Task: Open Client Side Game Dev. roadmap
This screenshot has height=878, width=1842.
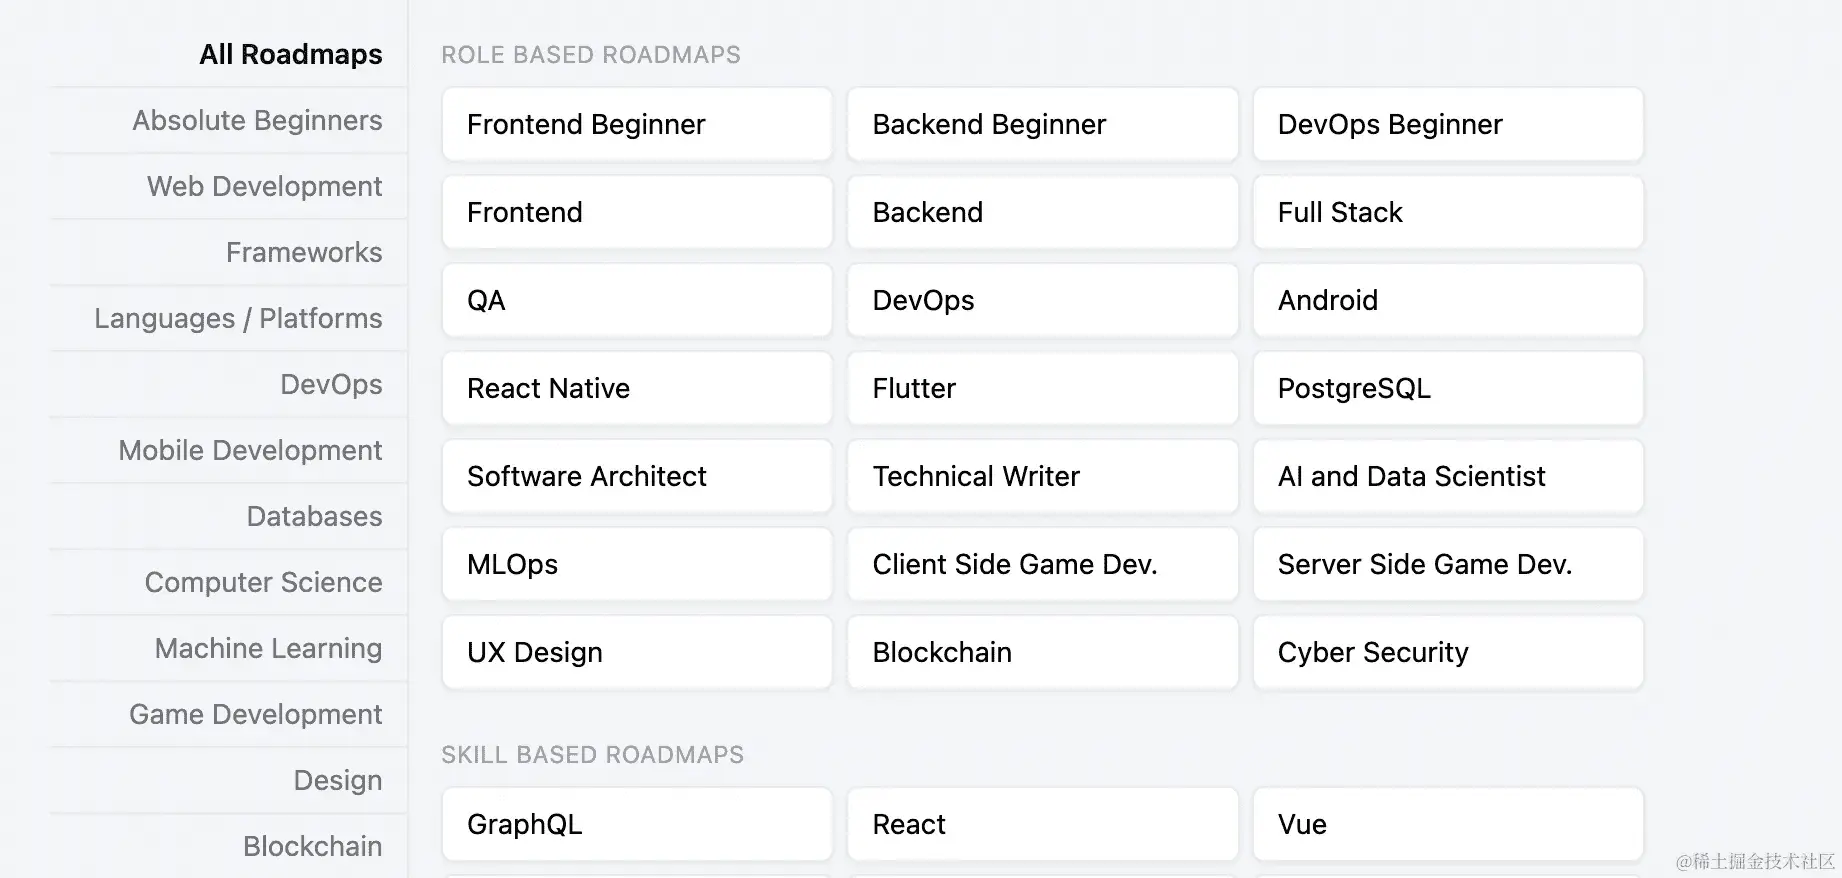Action: point(1042,564)
